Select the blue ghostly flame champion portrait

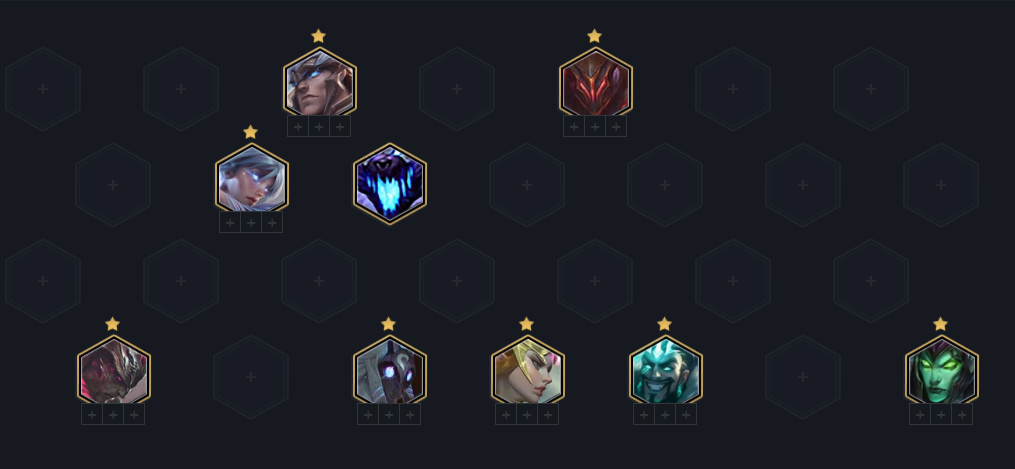390,184
